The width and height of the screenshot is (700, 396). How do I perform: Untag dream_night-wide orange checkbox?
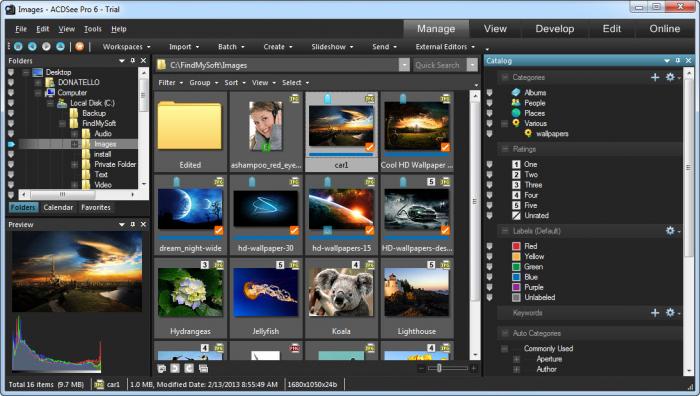point(218,230)
